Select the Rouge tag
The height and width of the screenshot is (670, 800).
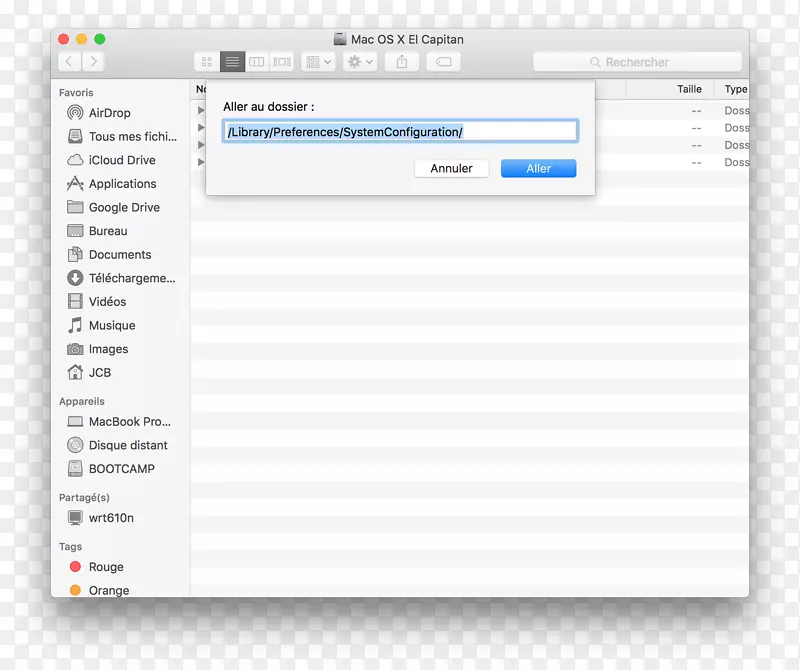(105, 567)
